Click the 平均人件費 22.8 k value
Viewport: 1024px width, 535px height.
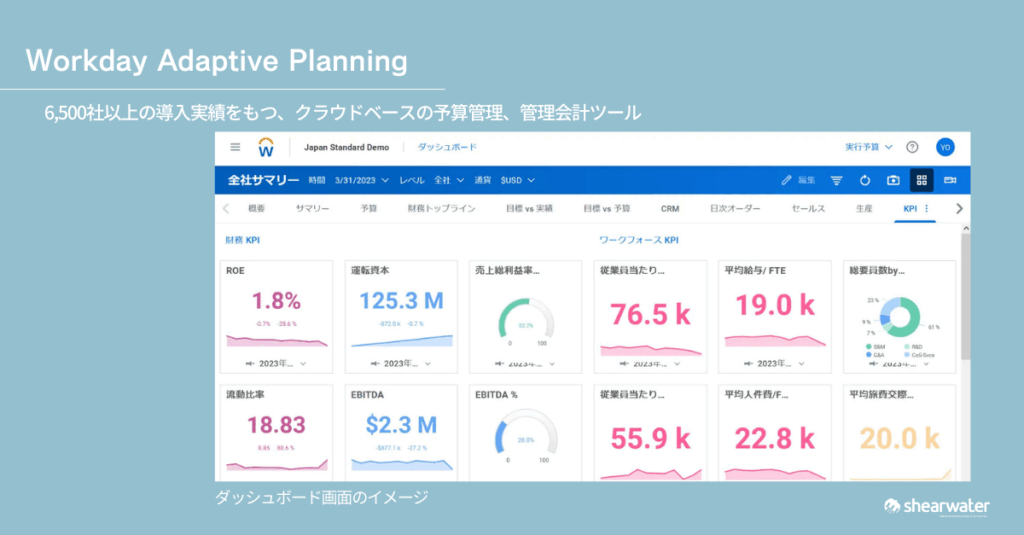[x=775, y=438]
